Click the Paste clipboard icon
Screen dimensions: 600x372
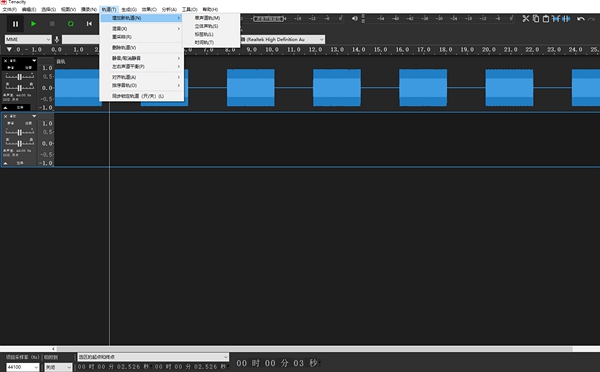pyautogui.click(x=546, y=18)
